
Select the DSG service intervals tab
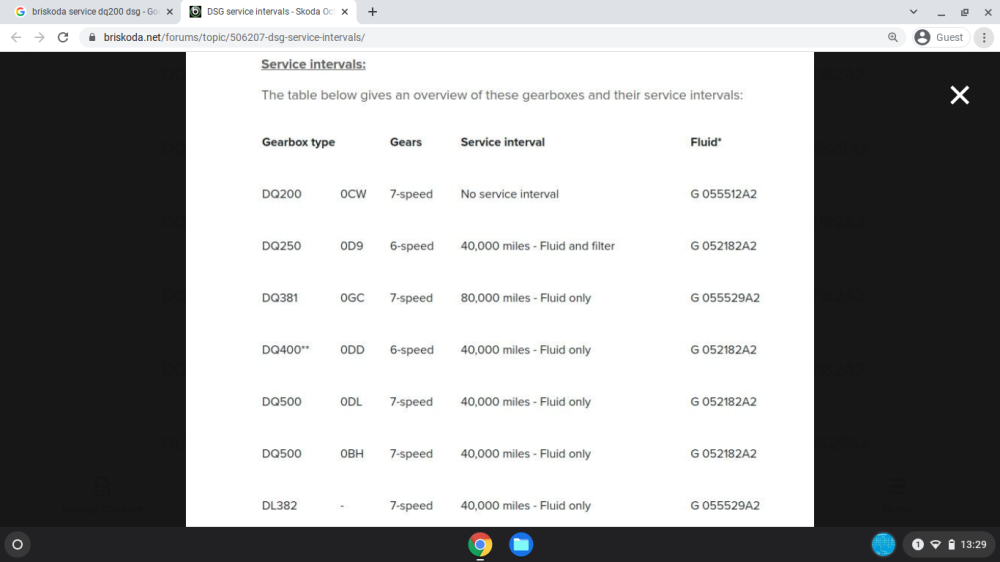click(x=268, y=11)
